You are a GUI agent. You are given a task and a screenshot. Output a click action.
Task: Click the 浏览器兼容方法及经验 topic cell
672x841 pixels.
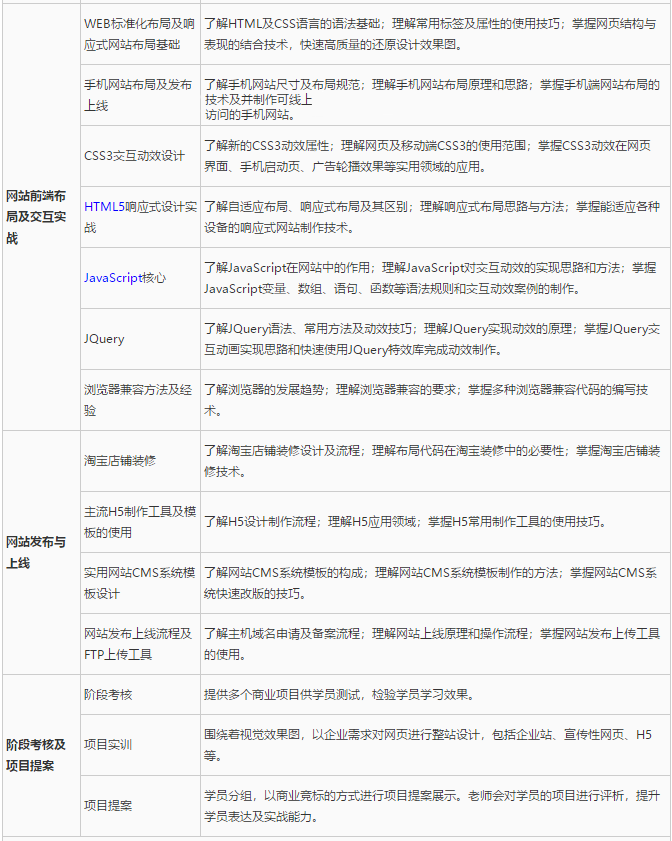click(x=139, y=399)
